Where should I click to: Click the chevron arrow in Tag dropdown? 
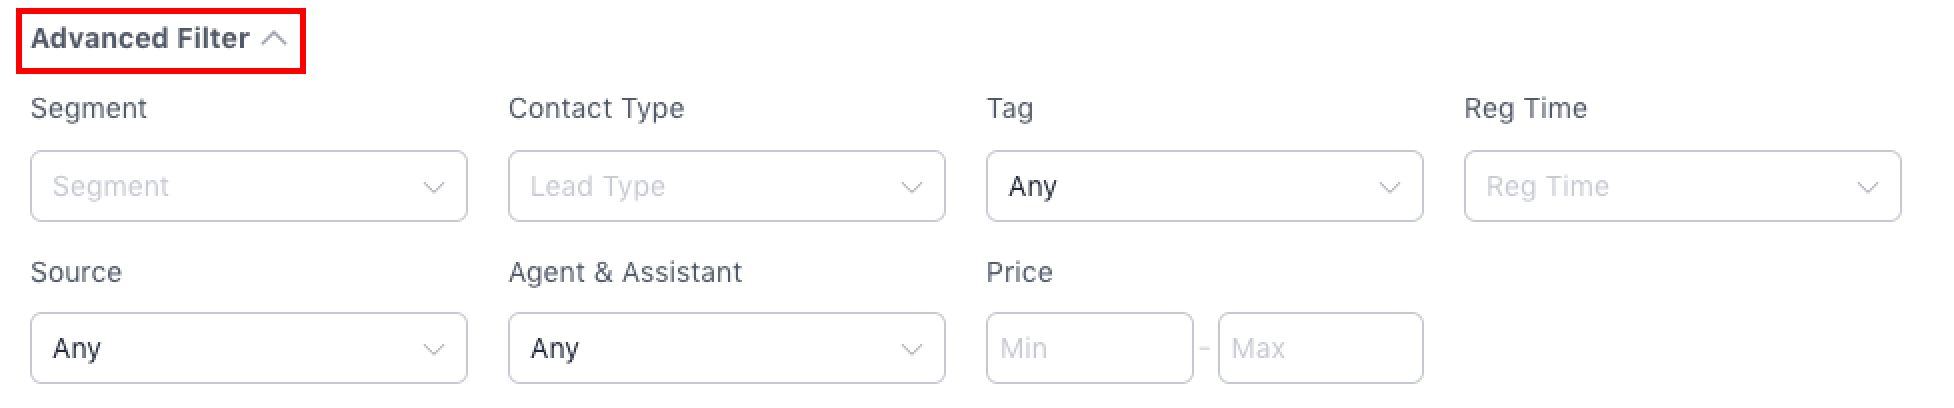(1390, 187)
